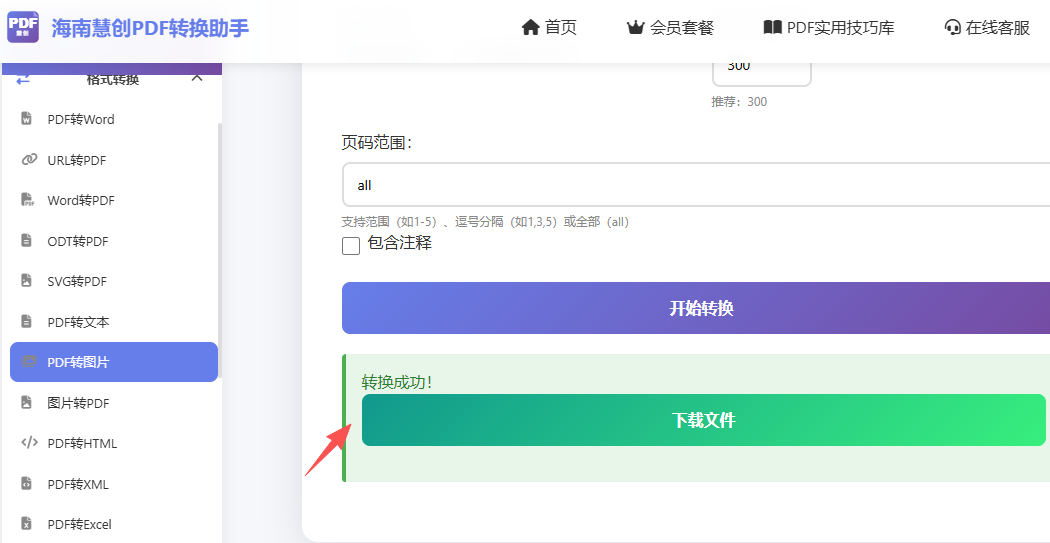Select PDF转Excel in the sidebar
The image size is (1050, 543).
[x=114, y=524]
